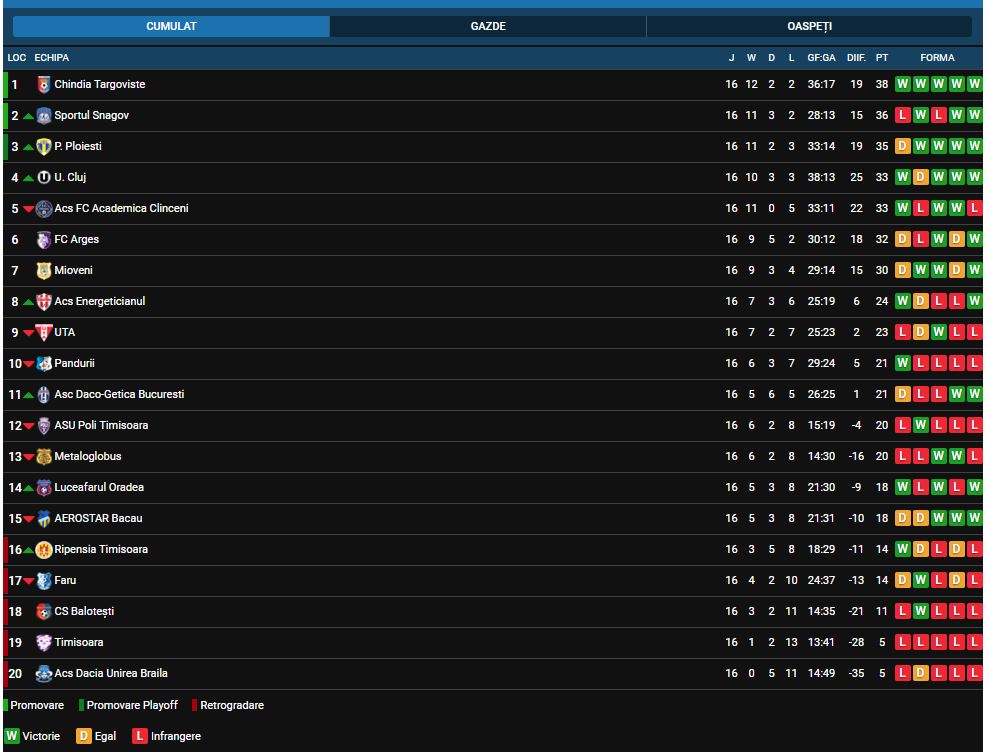Click the Pandurii team crest

(44, 363)
